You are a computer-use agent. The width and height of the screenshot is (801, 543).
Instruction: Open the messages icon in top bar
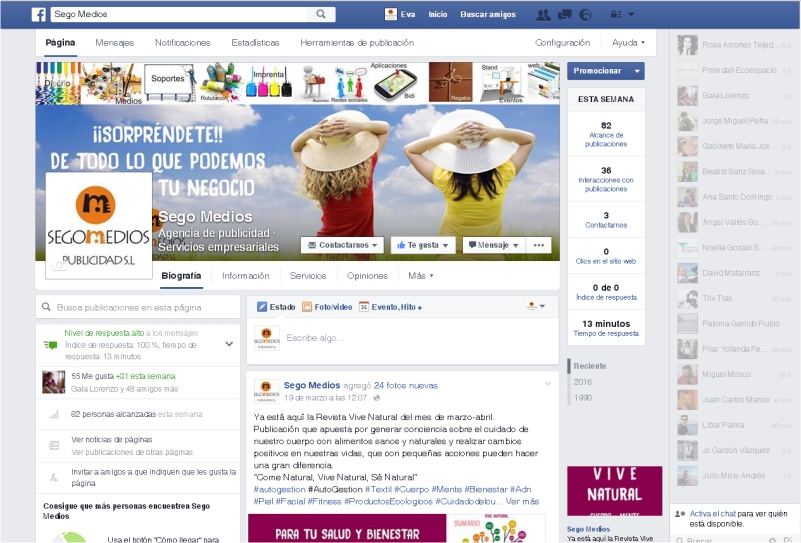pyautogui.click(x=564, y=15)
